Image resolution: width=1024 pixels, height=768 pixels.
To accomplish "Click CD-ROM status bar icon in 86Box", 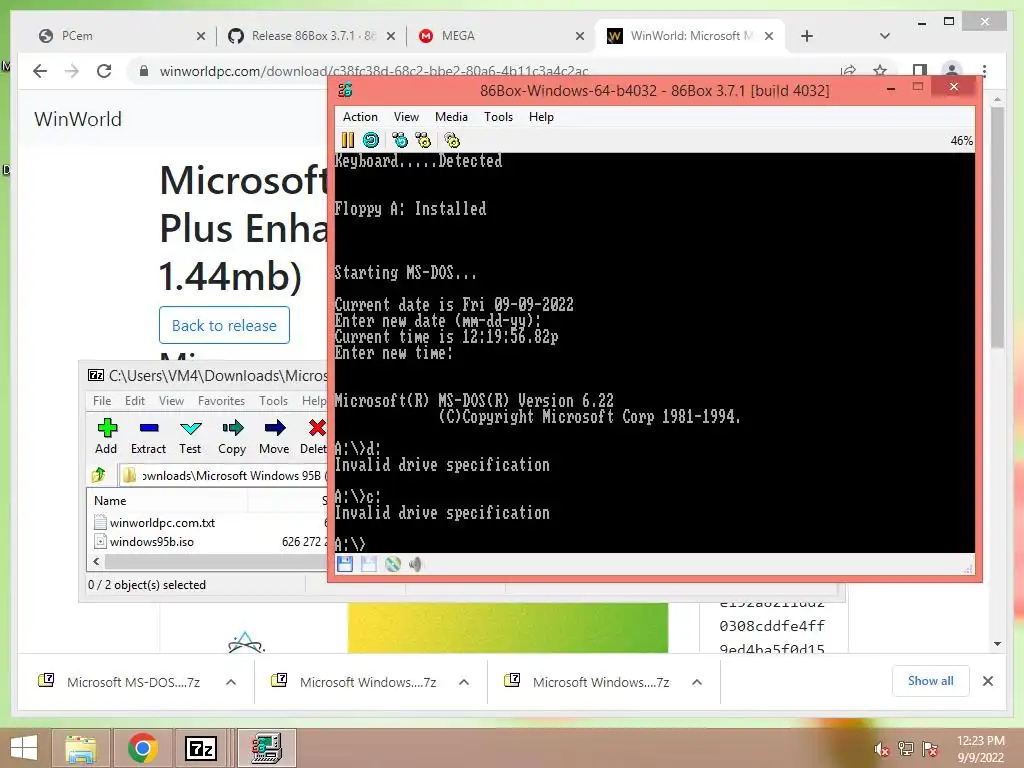I will coord(392,564).
